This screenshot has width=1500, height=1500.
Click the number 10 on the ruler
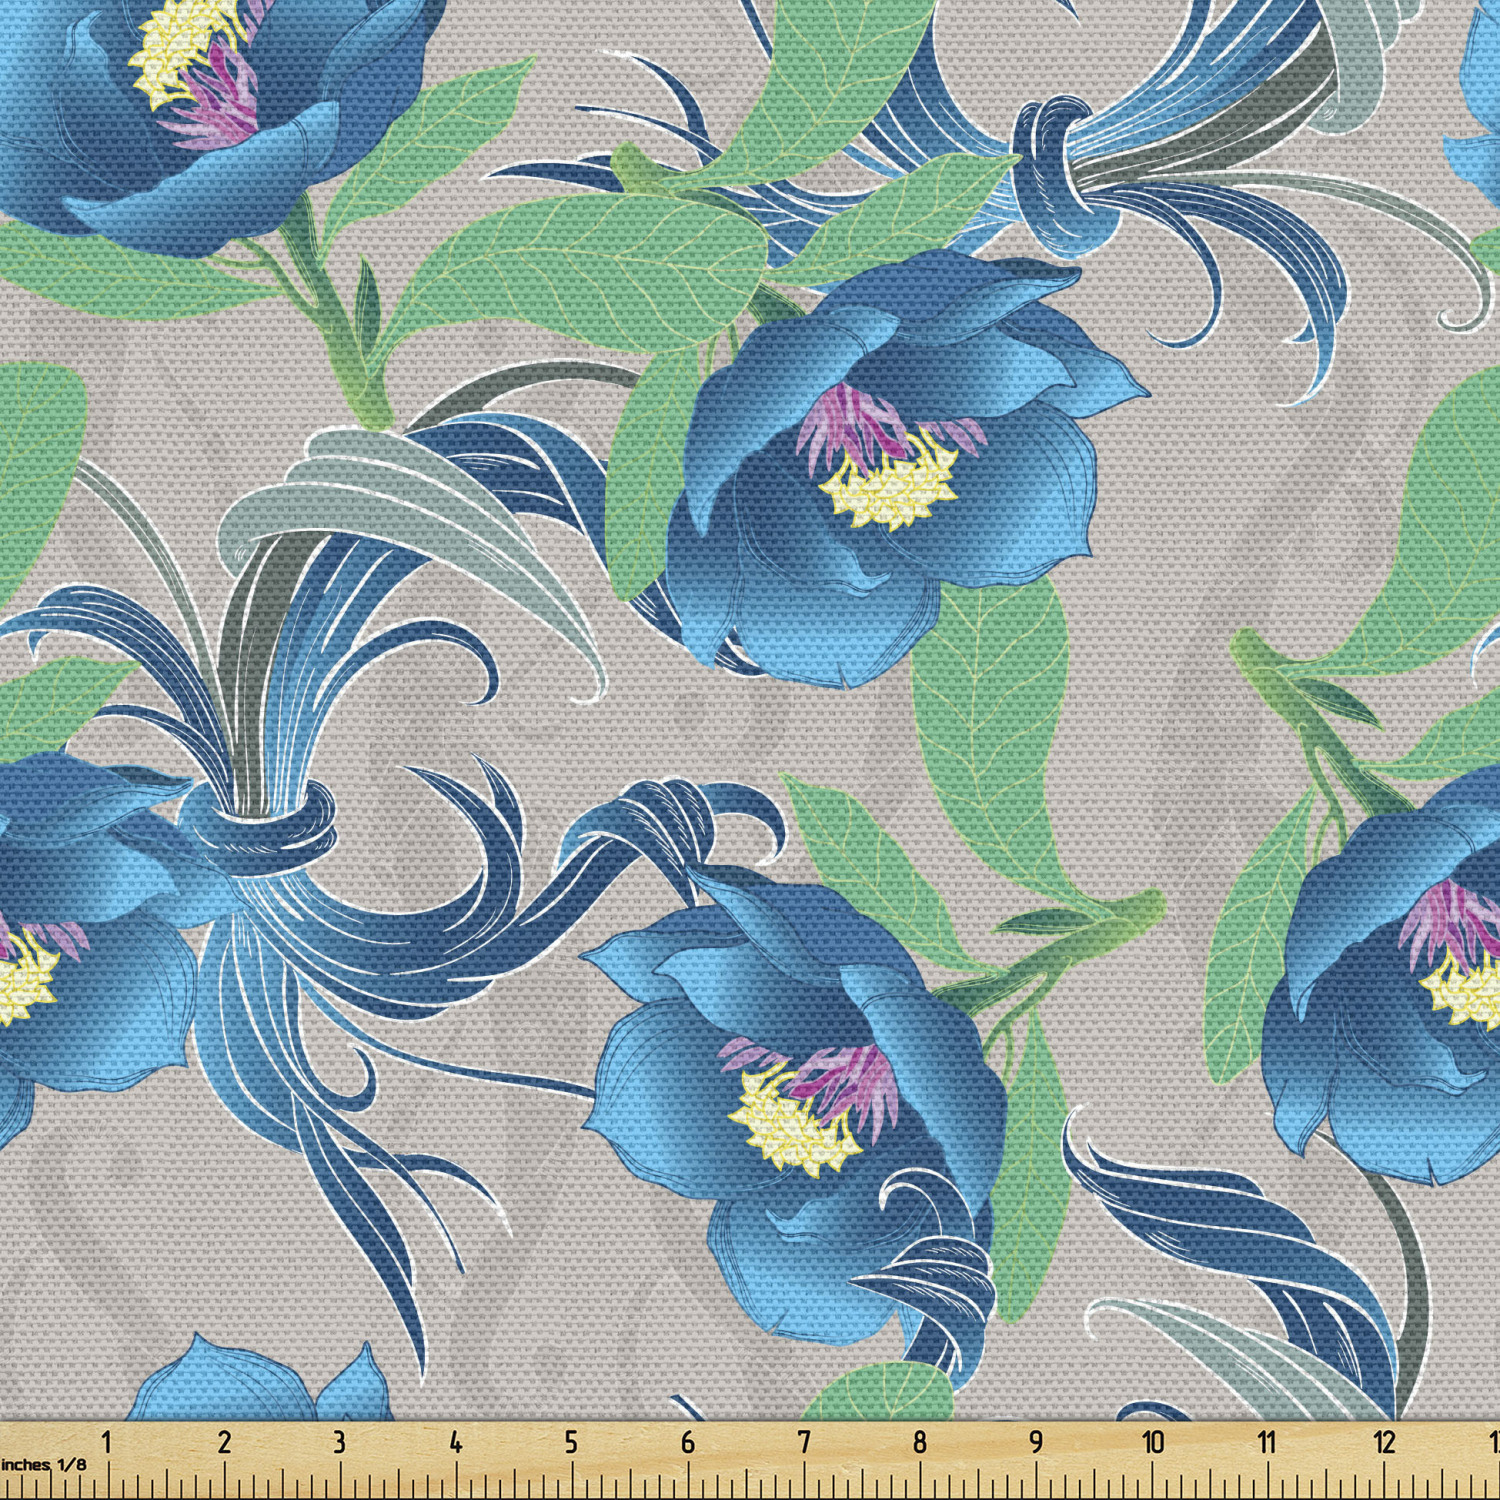1153,1442
